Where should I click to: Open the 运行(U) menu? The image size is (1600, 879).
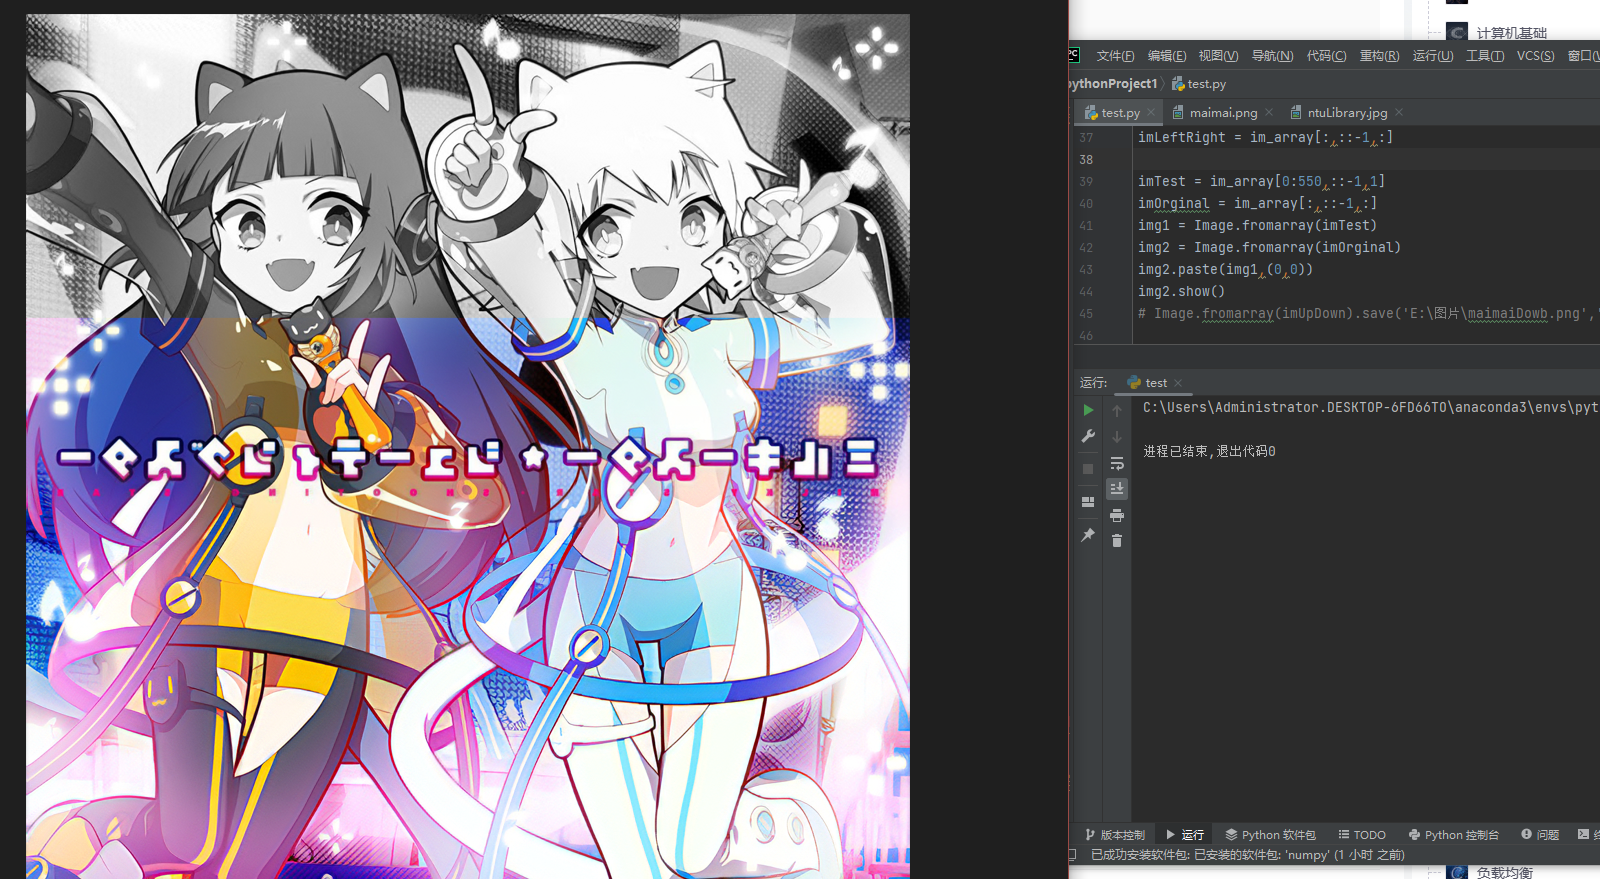1433,56
